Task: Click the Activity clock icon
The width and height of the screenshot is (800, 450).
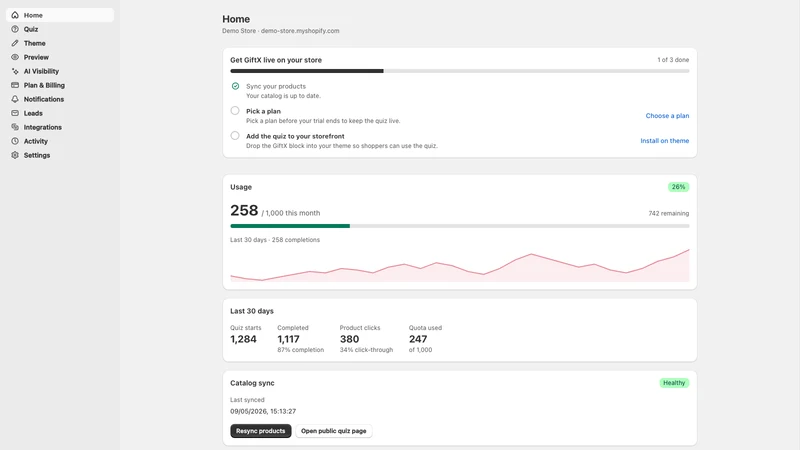Action: 15,141
